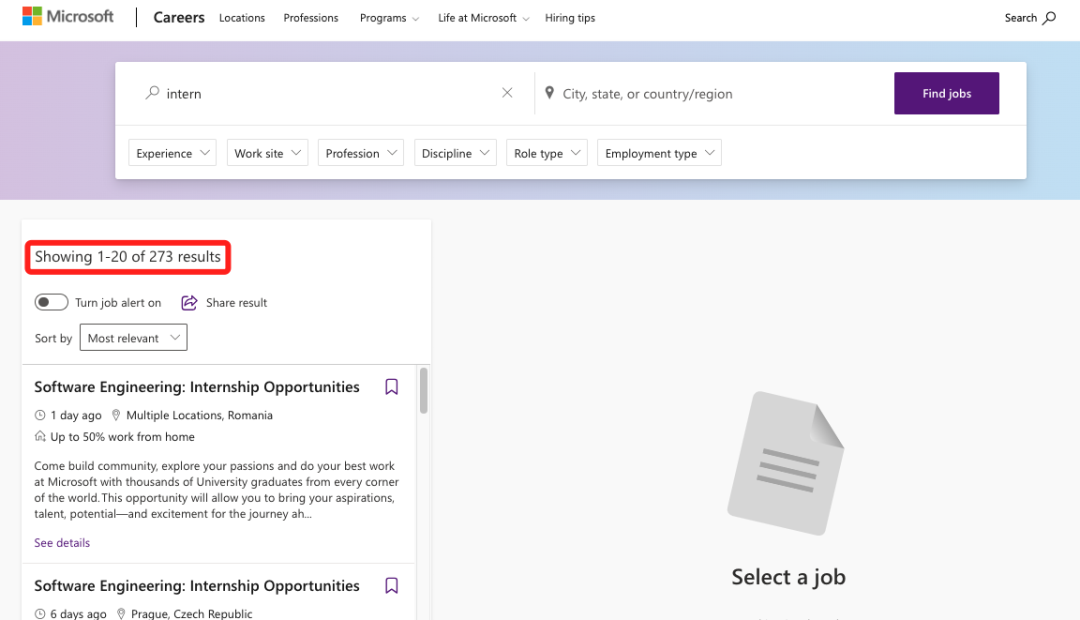Focus the keyword field containing intern
This screenshot has height=620, width=1080.
click(331, 93)
